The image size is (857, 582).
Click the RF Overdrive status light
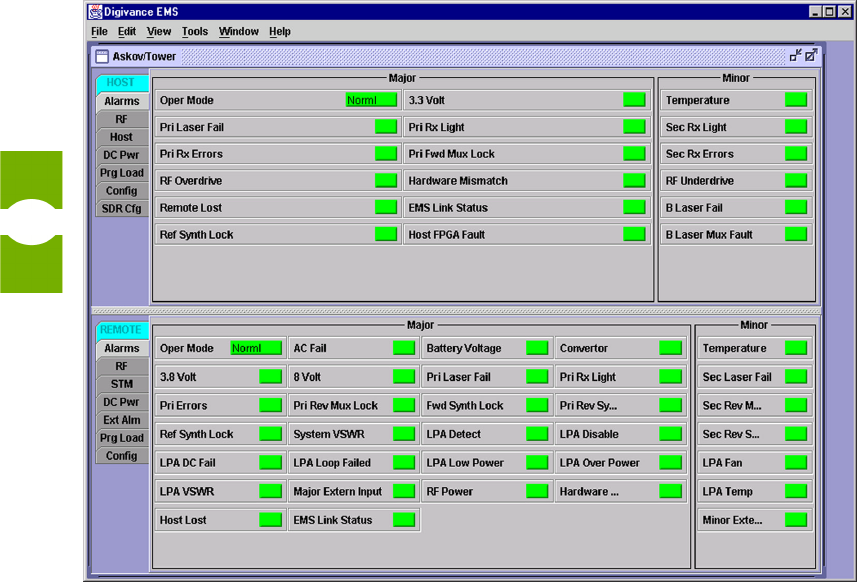coord(386,180)
